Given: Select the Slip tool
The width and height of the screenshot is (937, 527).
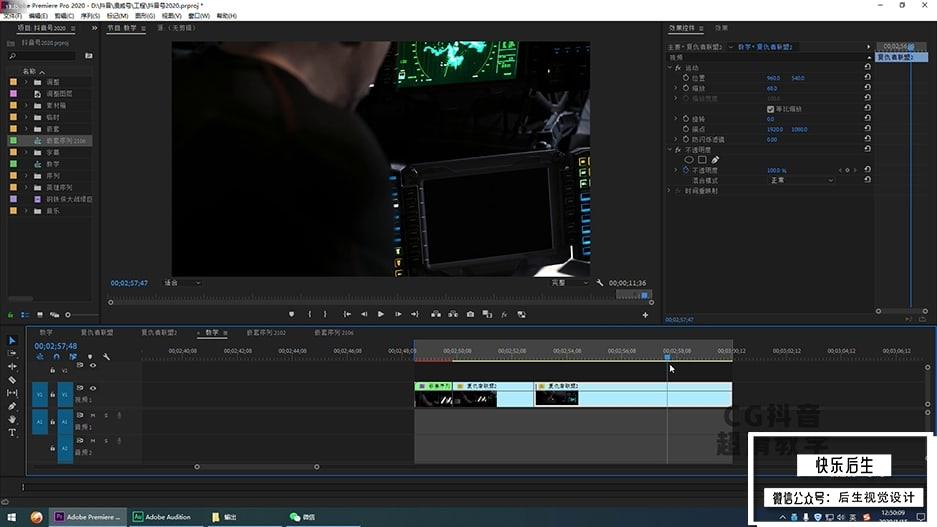Looking at the screenshot, I should (x=12, y=393).
